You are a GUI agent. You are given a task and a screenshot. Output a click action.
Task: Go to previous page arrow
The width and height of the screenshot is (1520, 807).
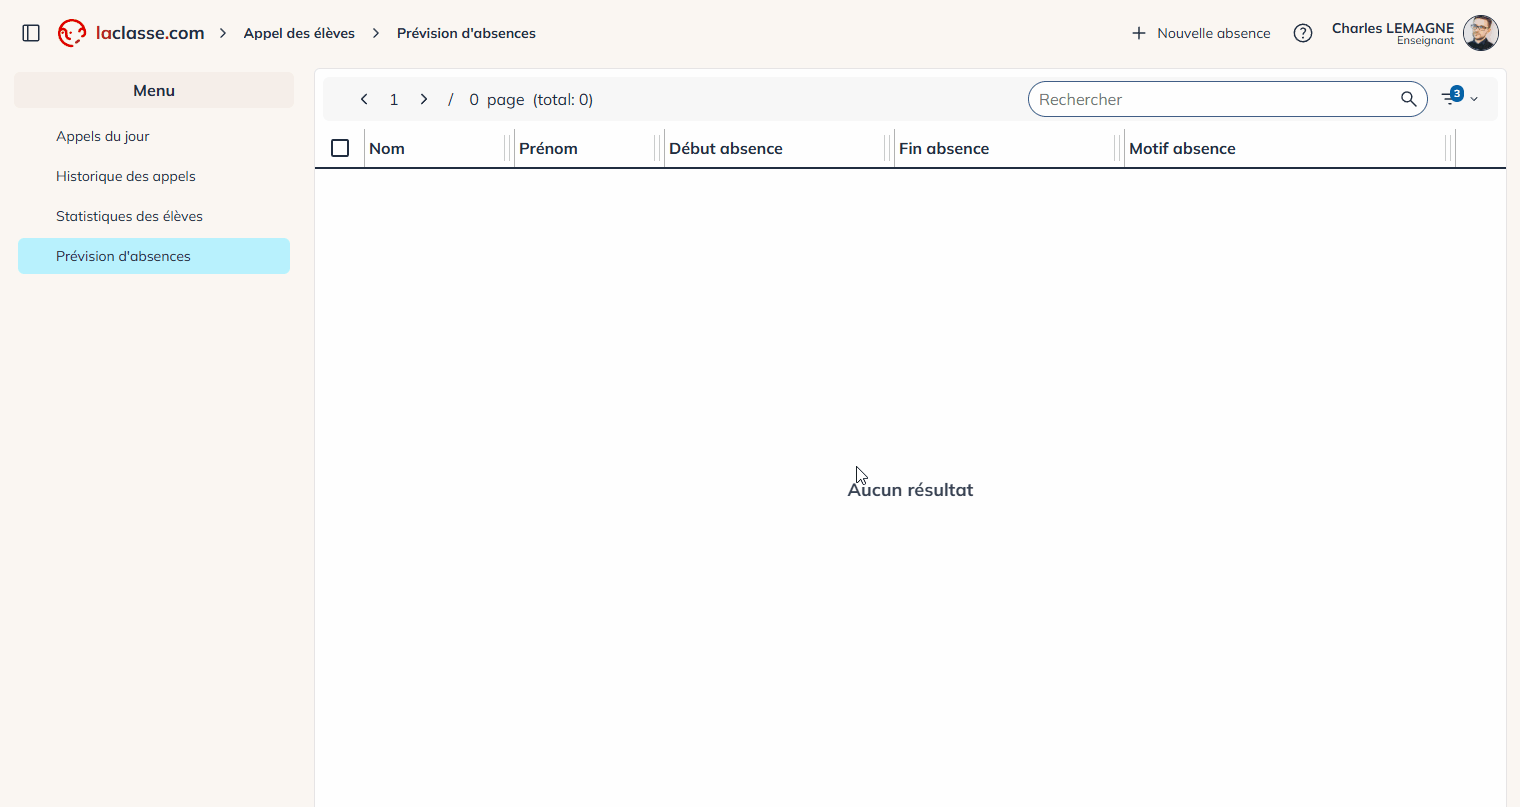pos(364,99)
